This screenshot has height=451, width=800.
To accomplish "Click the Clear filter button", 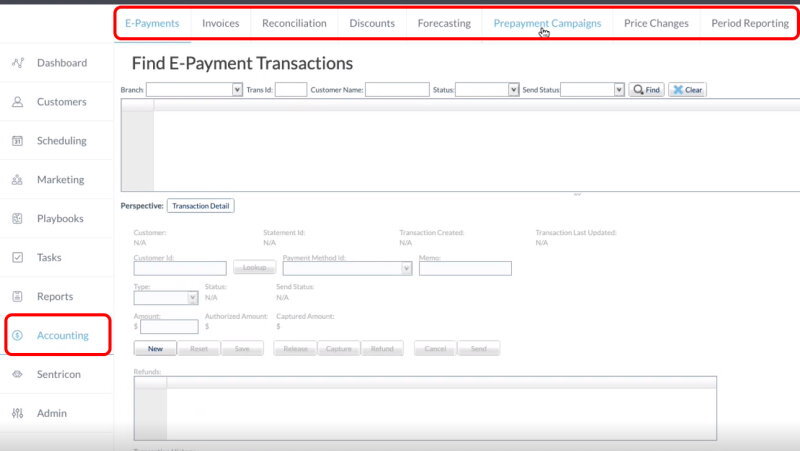I will [x=687, y=90].
